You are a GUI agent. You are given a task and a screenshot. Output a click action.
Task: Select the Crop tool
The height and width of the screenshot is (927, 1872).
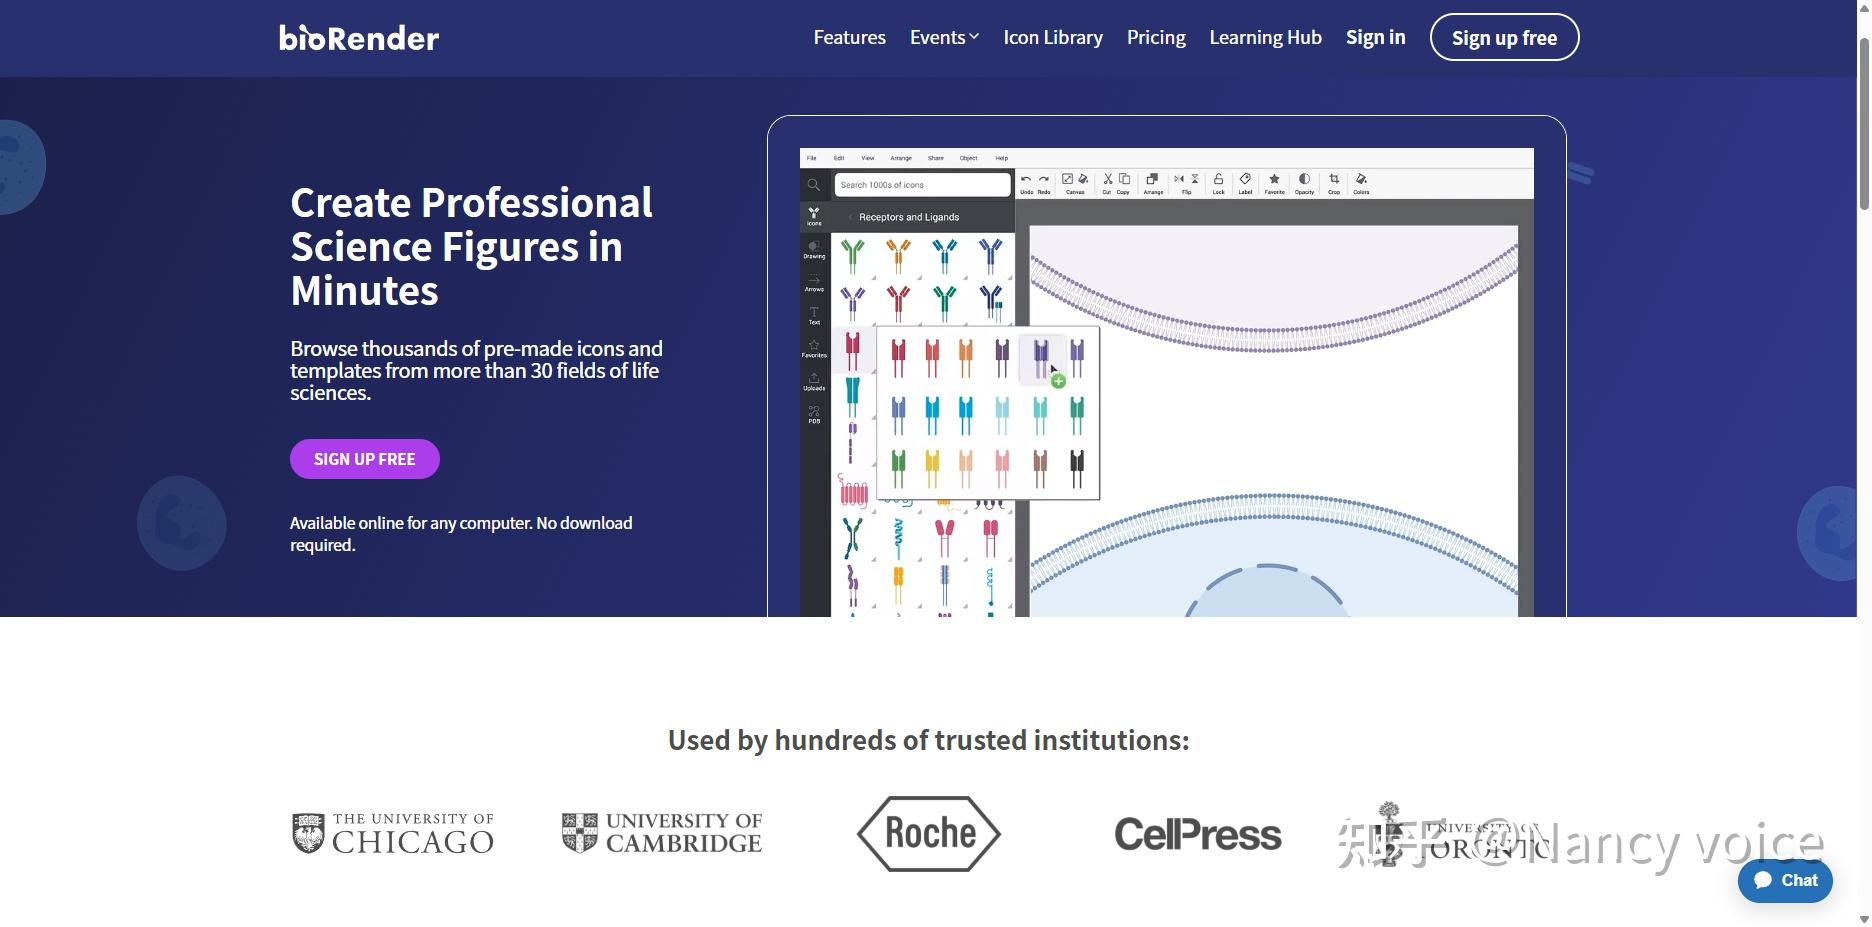[1334, 180]
